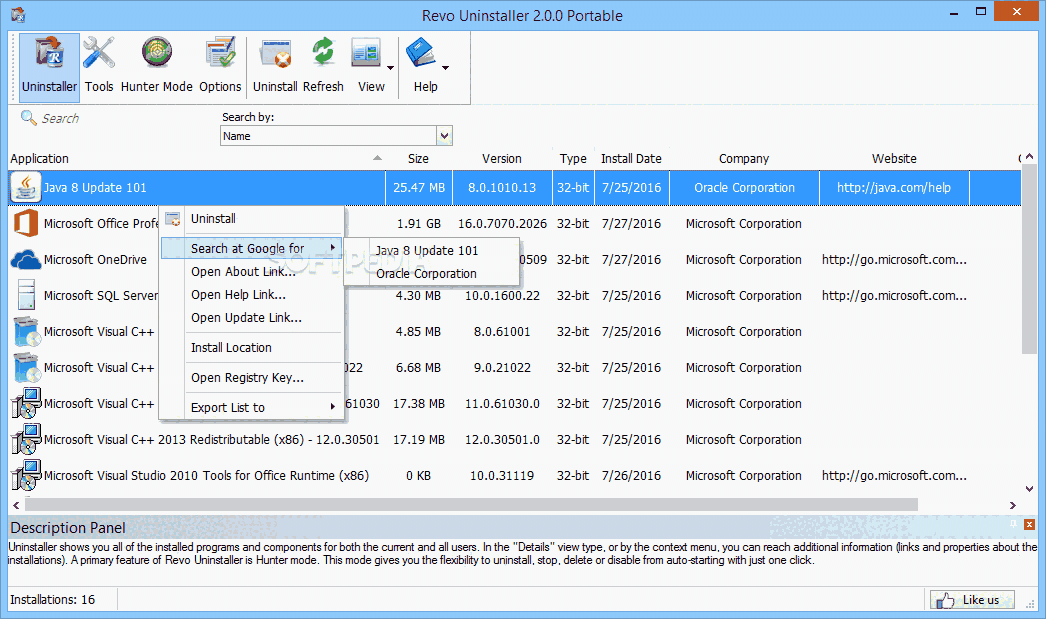Click the Like us button
1046x619 pixels.
971,599
